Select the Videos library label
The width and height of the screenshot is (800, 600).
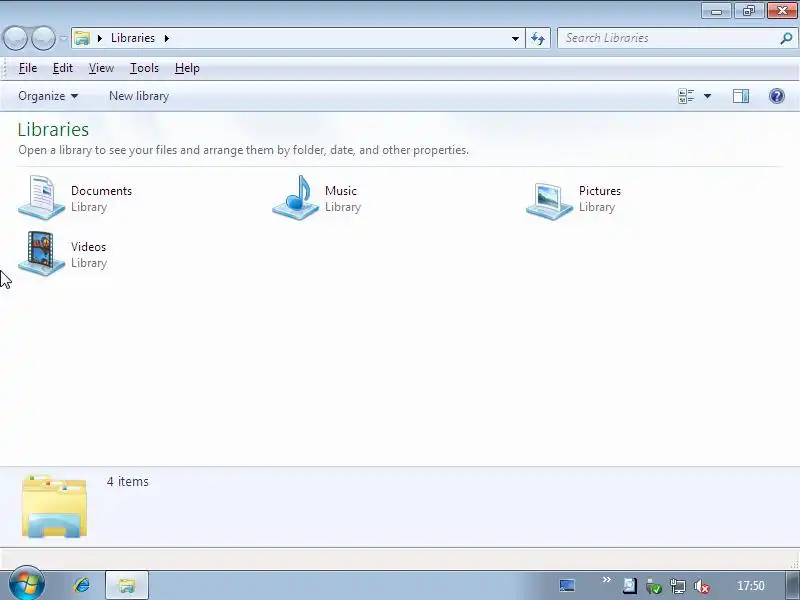point(89,247)
